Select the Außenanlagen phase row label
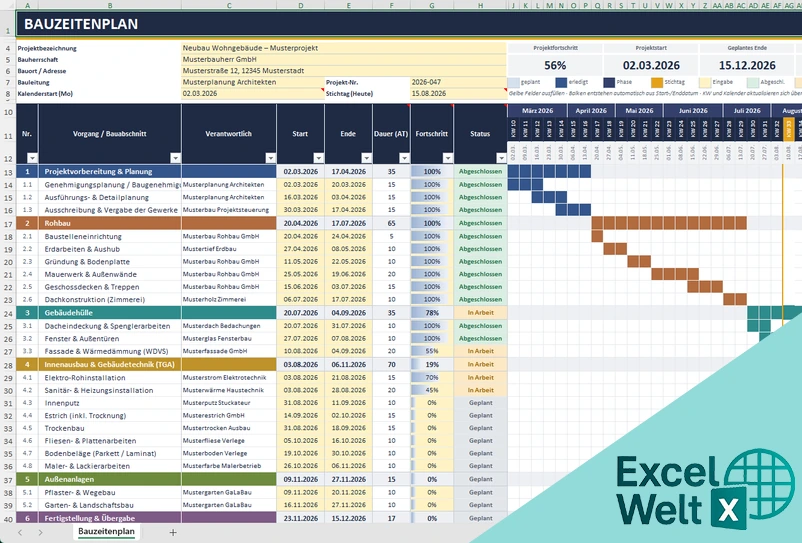802x543 pixels. pos(110,480)
